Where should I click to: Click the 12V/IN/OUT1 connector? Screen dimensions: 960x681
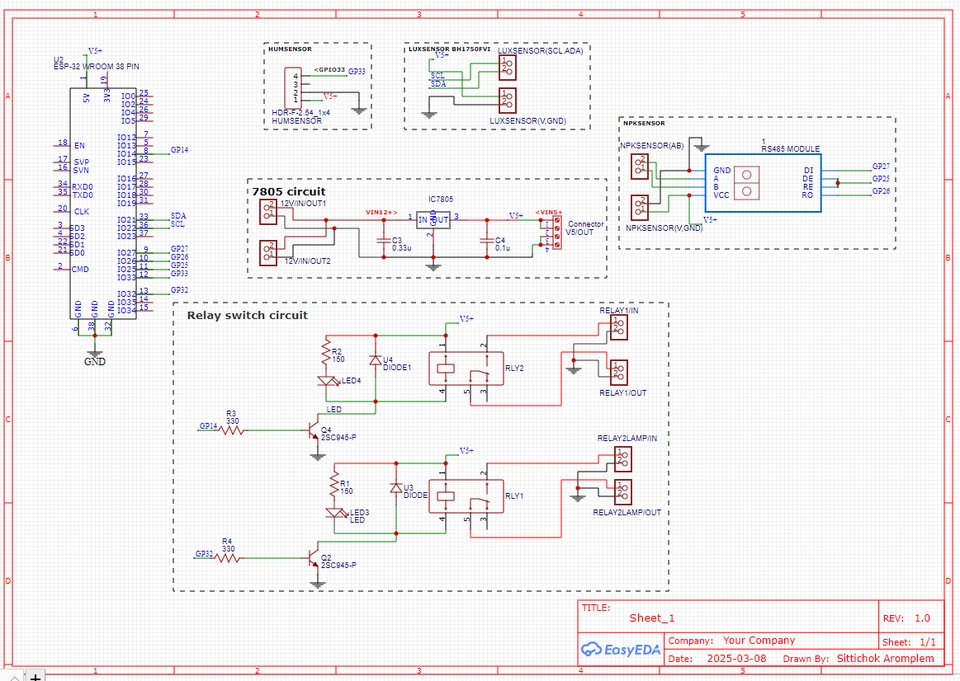point(267,211)
